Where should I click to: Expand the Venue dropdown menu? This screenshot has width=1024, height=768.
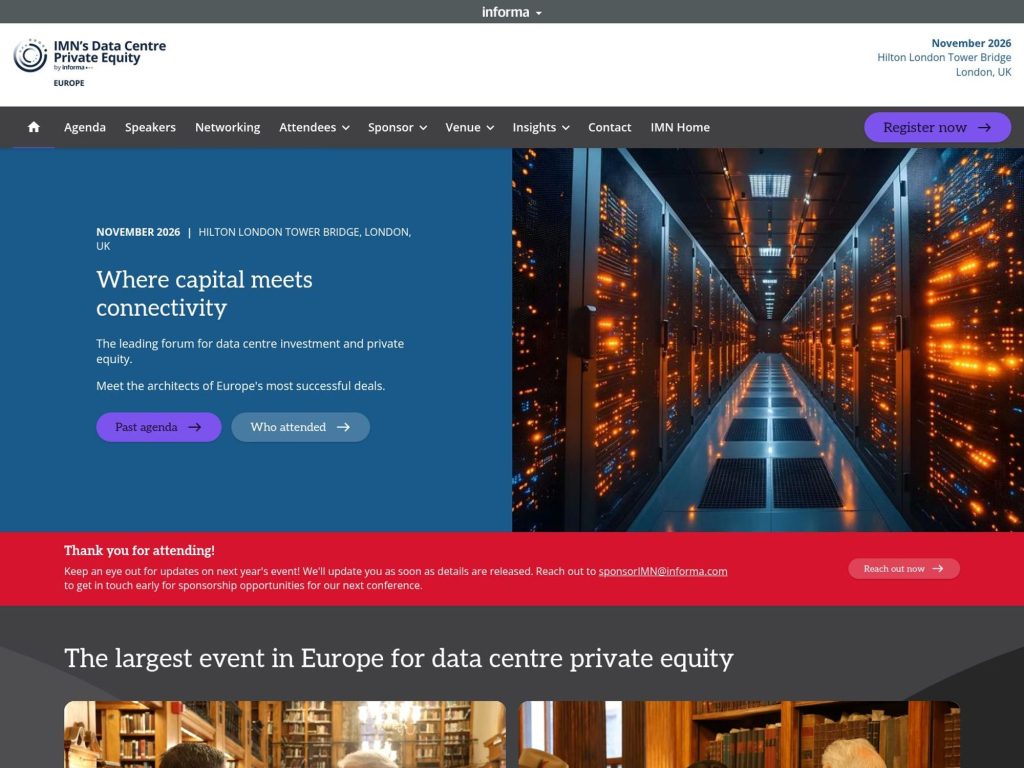[469, 127]
